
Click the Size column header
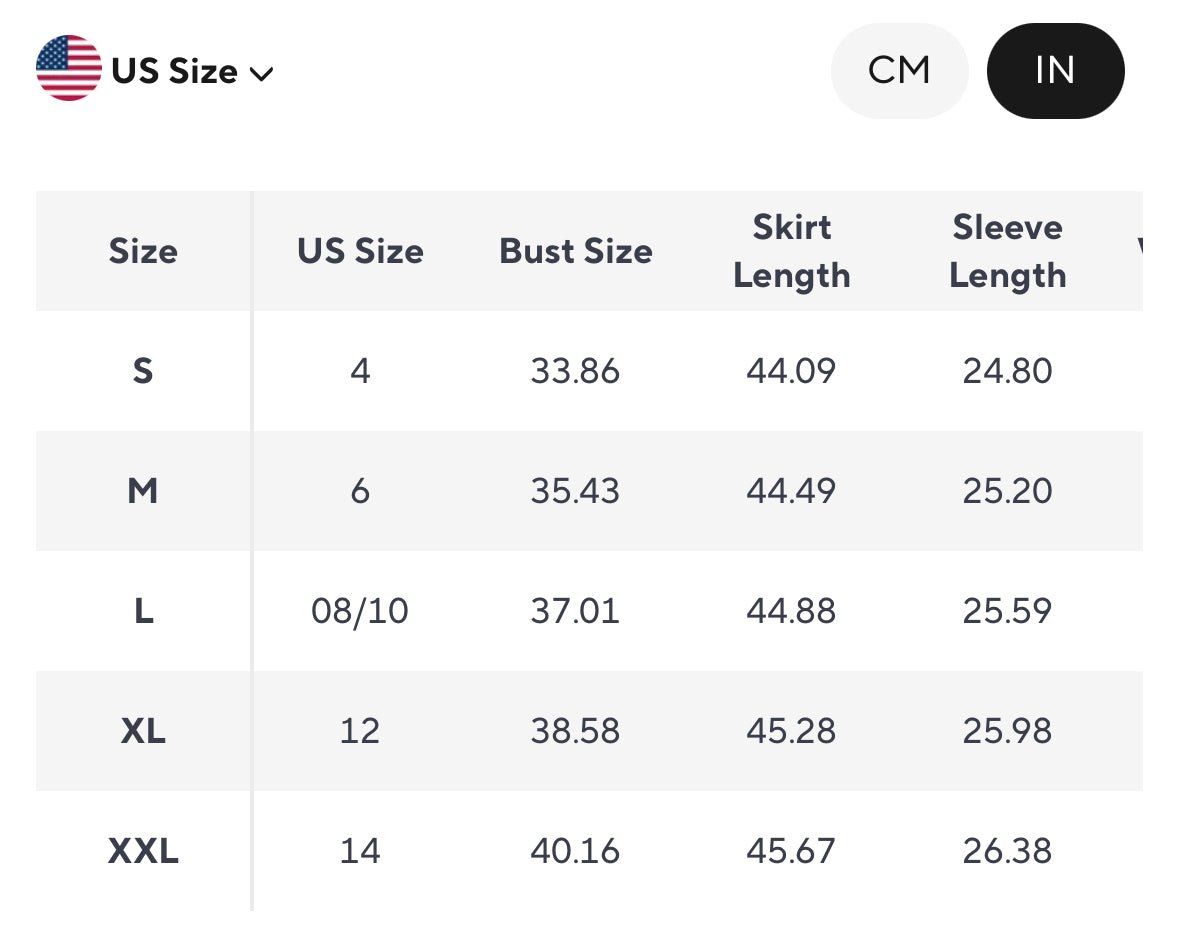pos(143,251)
